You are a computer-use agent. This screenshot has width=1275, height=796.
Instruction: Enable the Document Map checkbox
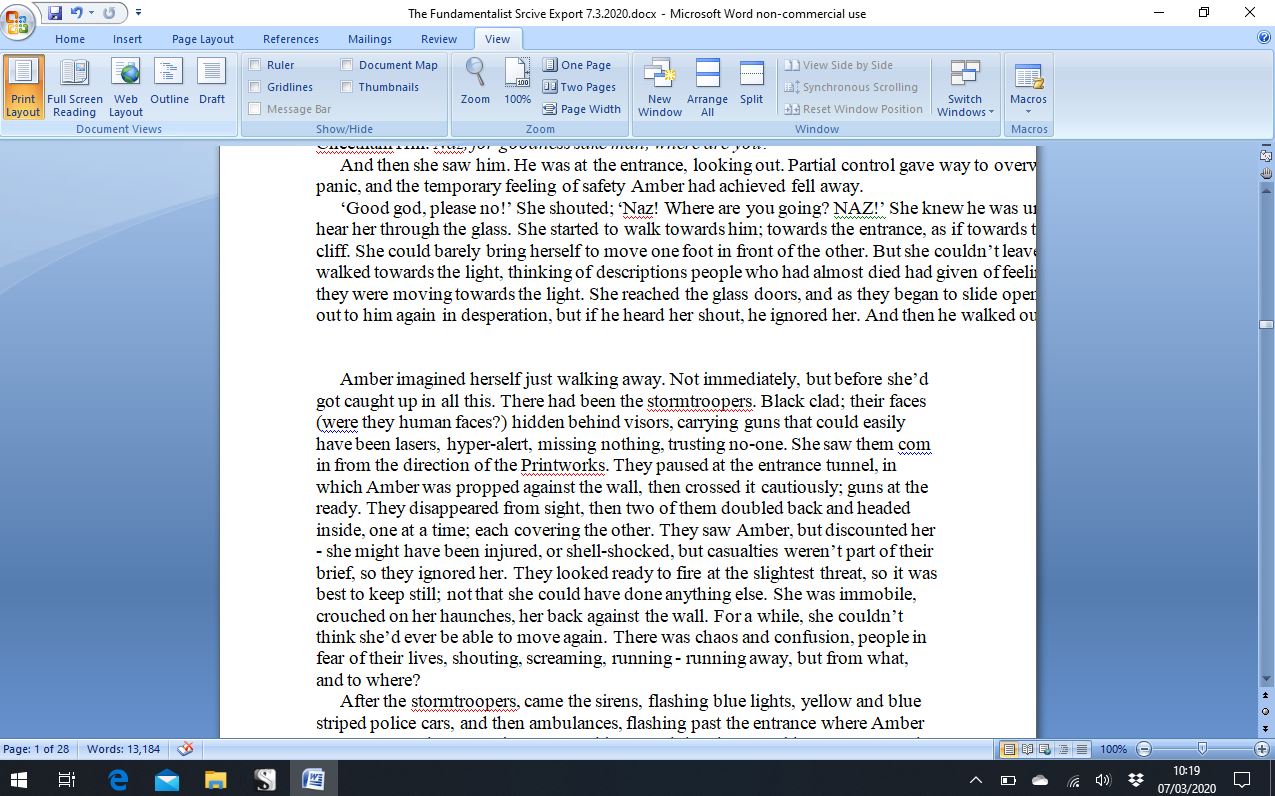(347, 65)
